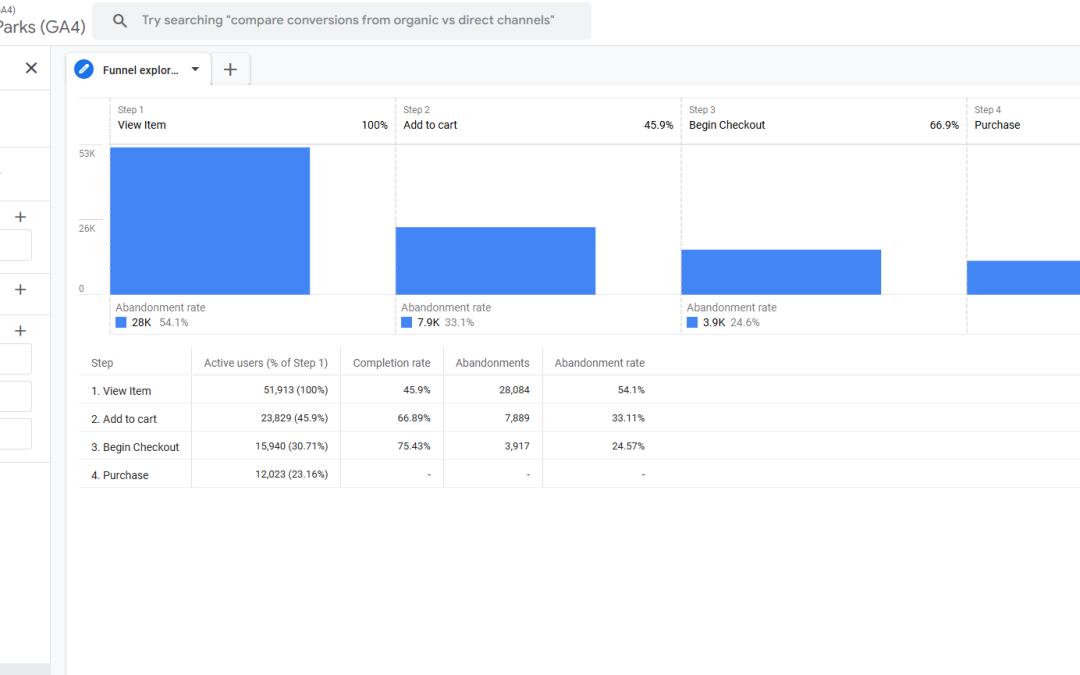Click the 'Step 4 Purchase' chart heading
The height and width of the screenshot is (675, 1080).
coord(997,118)
